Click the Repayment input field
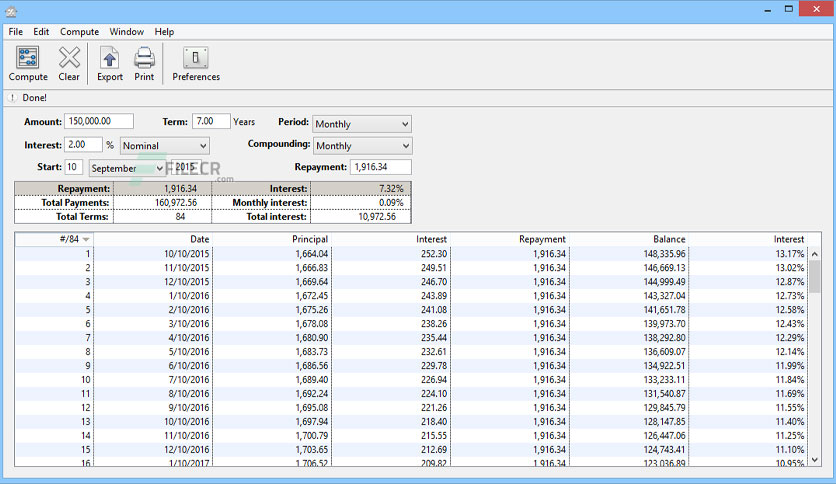 pos(381,167)
